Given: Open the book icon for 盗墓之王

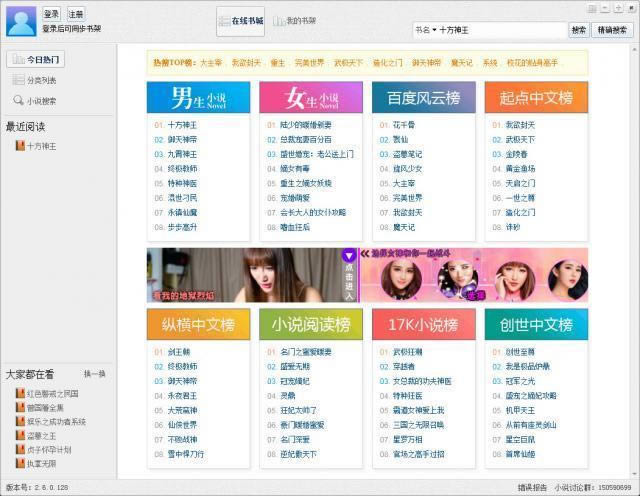Looking at the screenshot, I should pos(20,435).
